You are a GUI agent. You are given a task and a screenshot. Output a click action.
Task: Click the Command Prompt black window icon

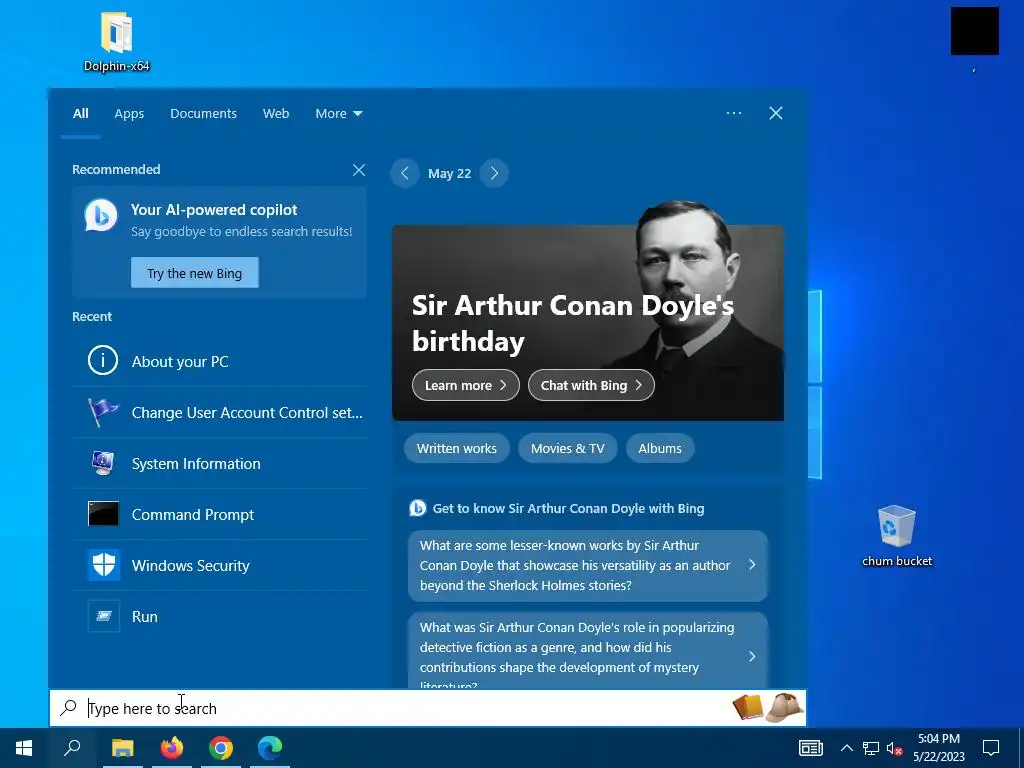(103, 513)
